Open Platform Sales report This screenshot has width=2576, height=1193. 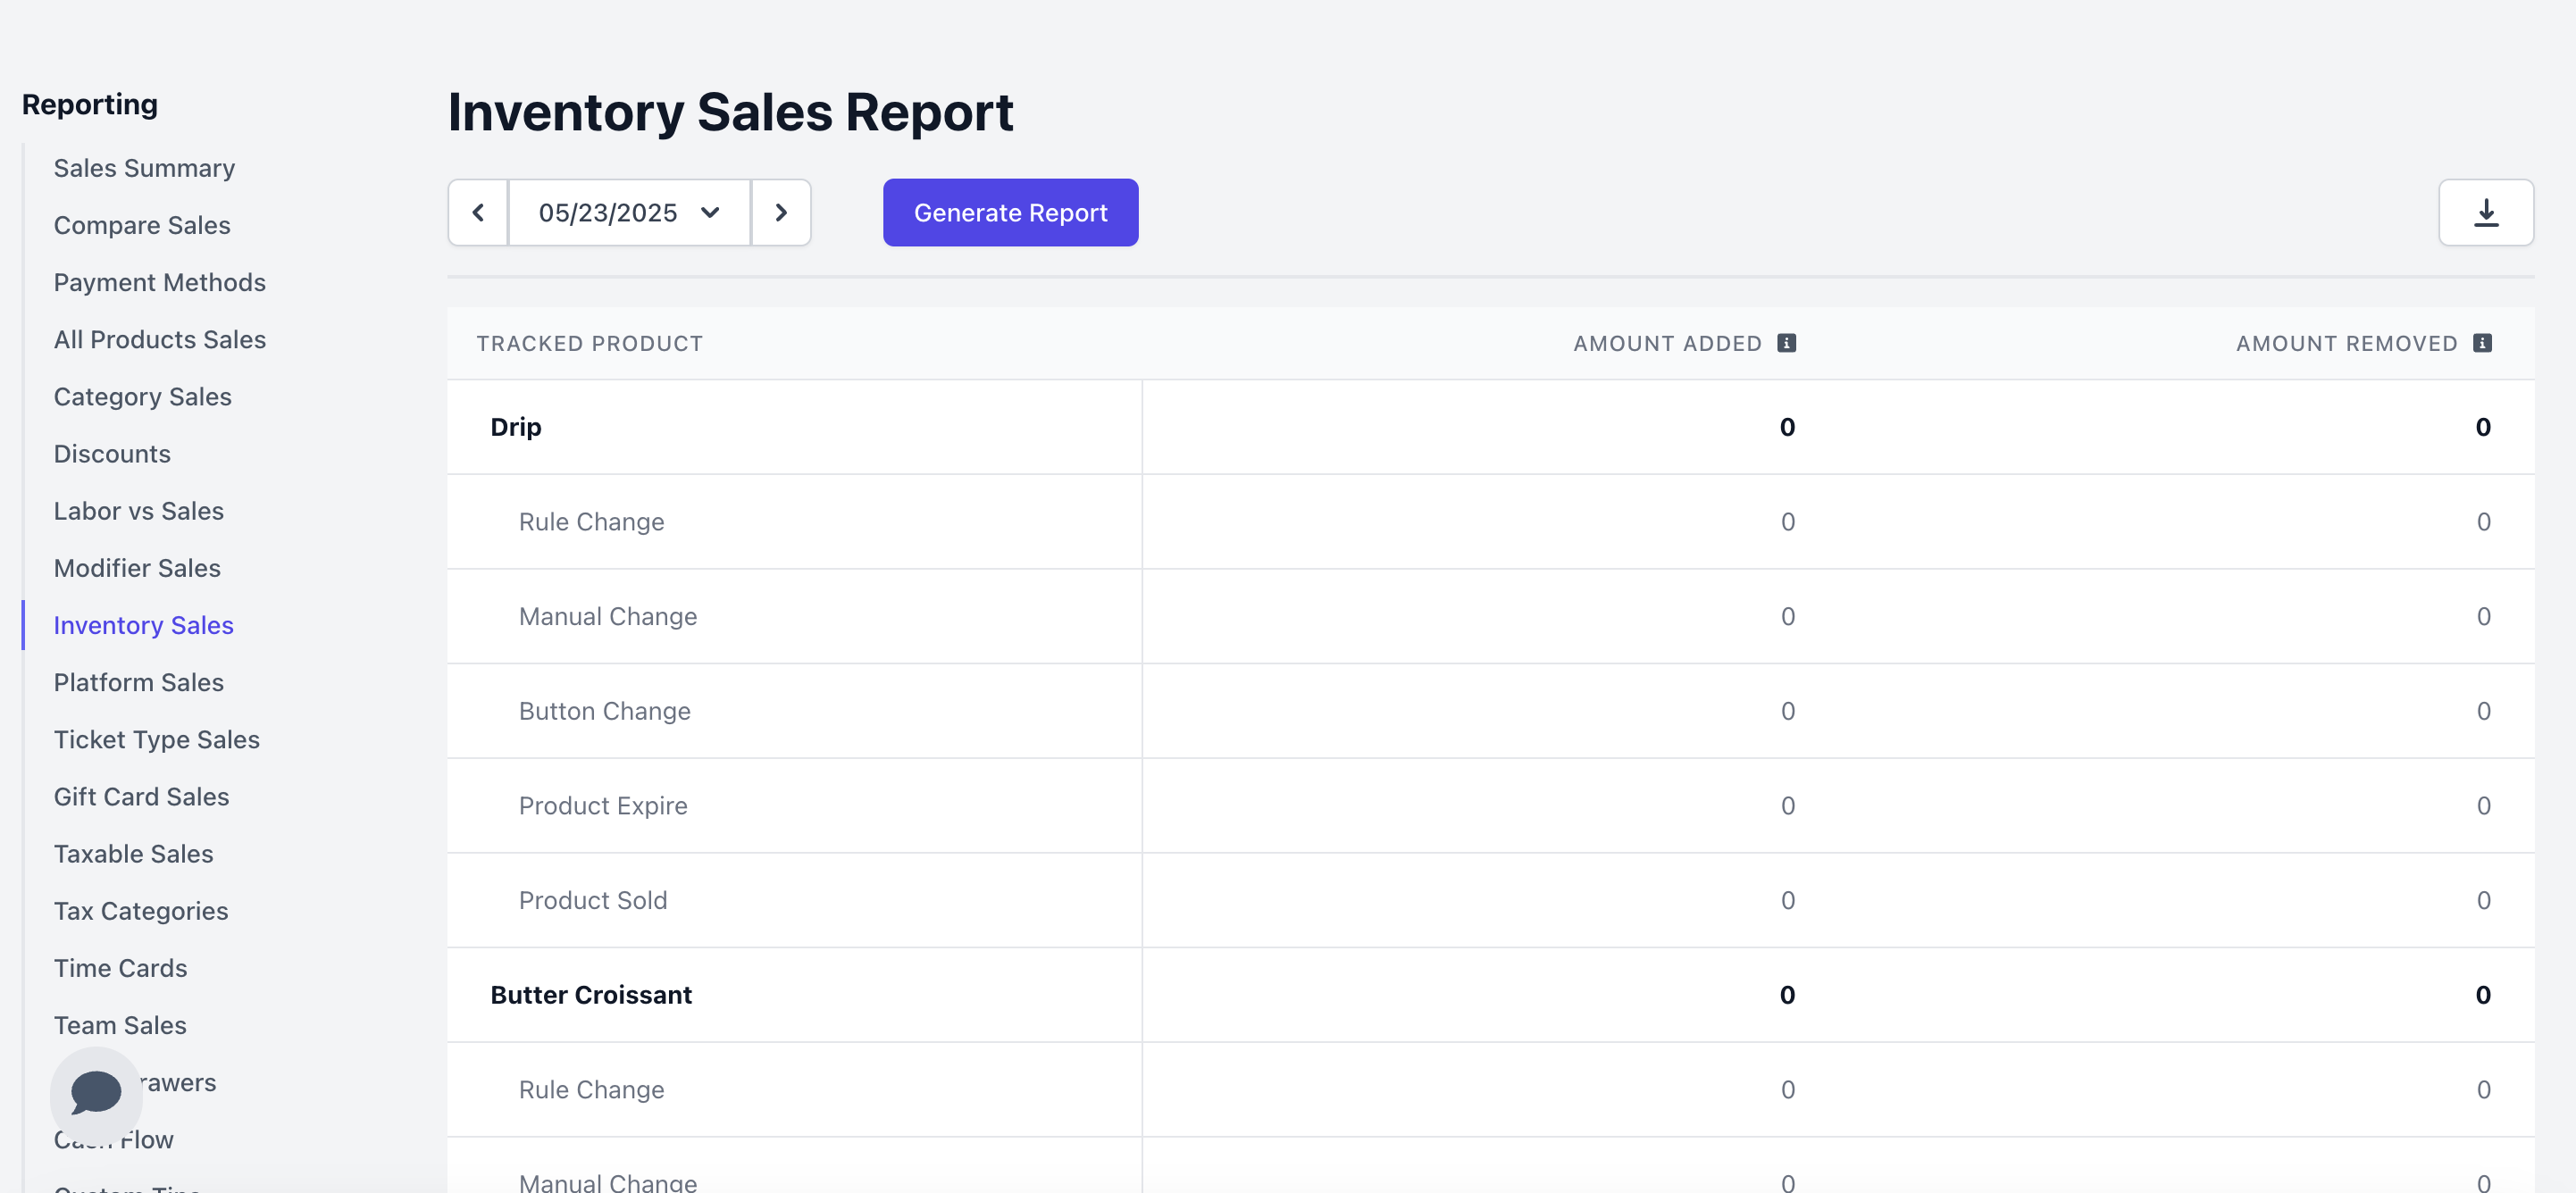point(138,682)
